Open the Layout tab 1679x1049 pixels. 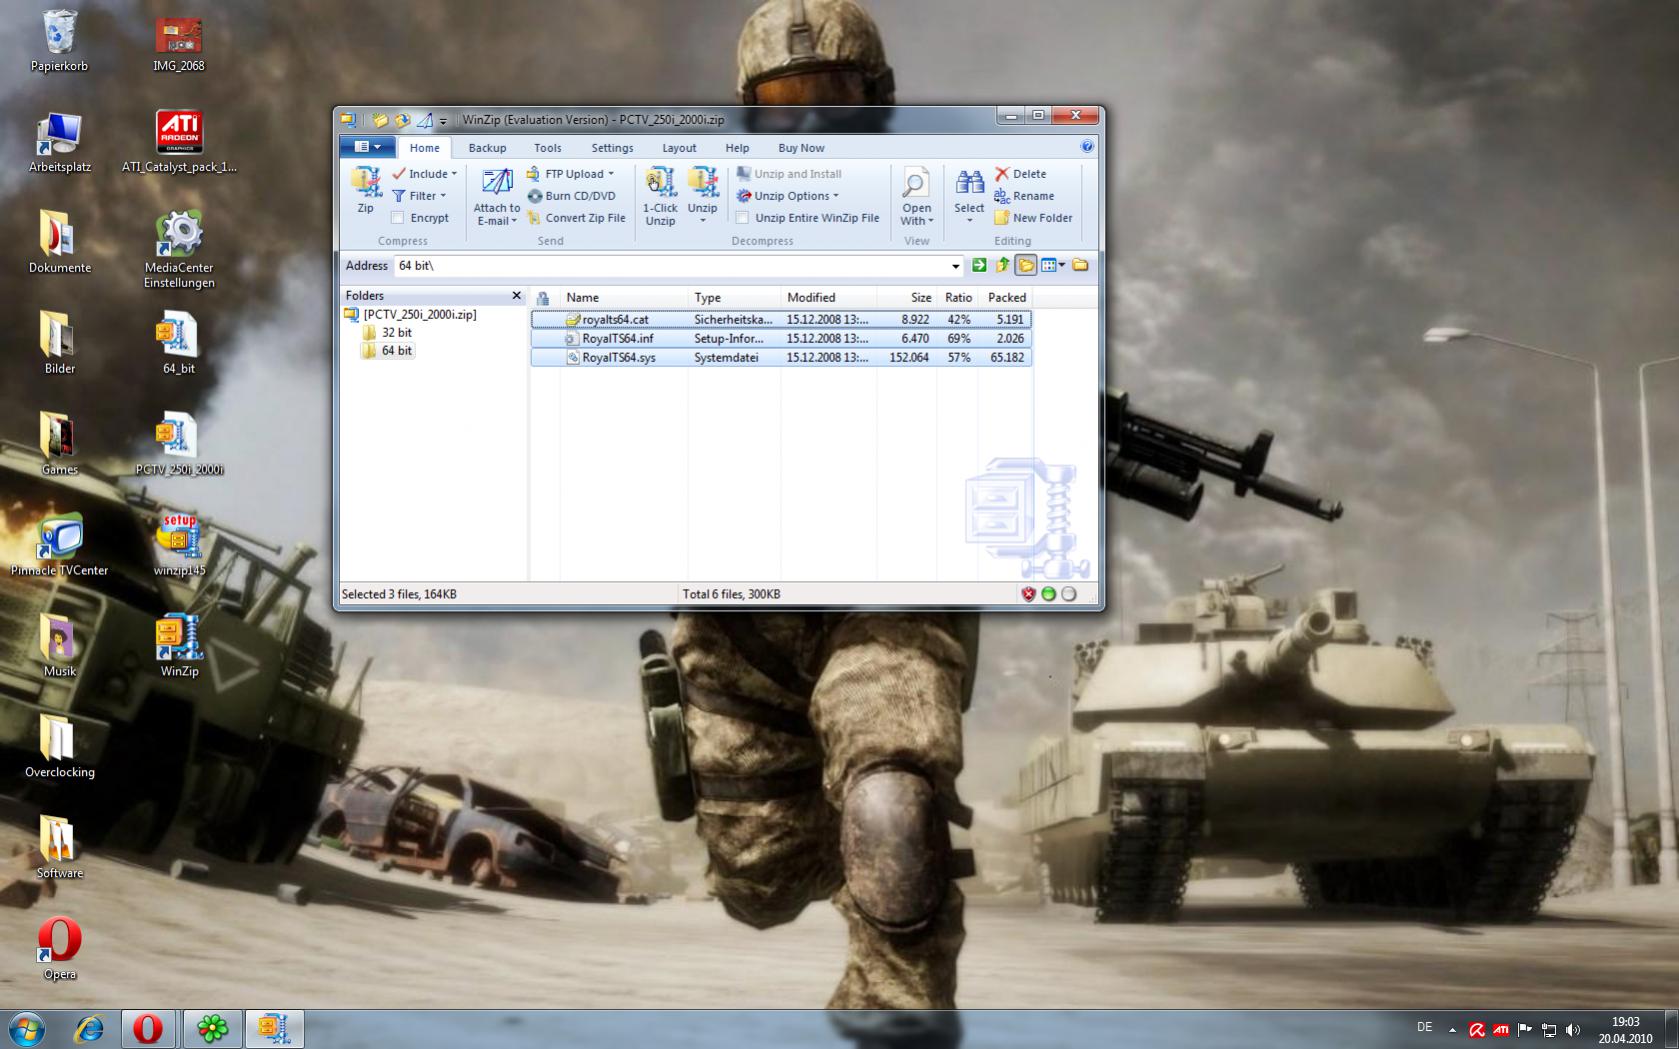[x=679, y=148]
